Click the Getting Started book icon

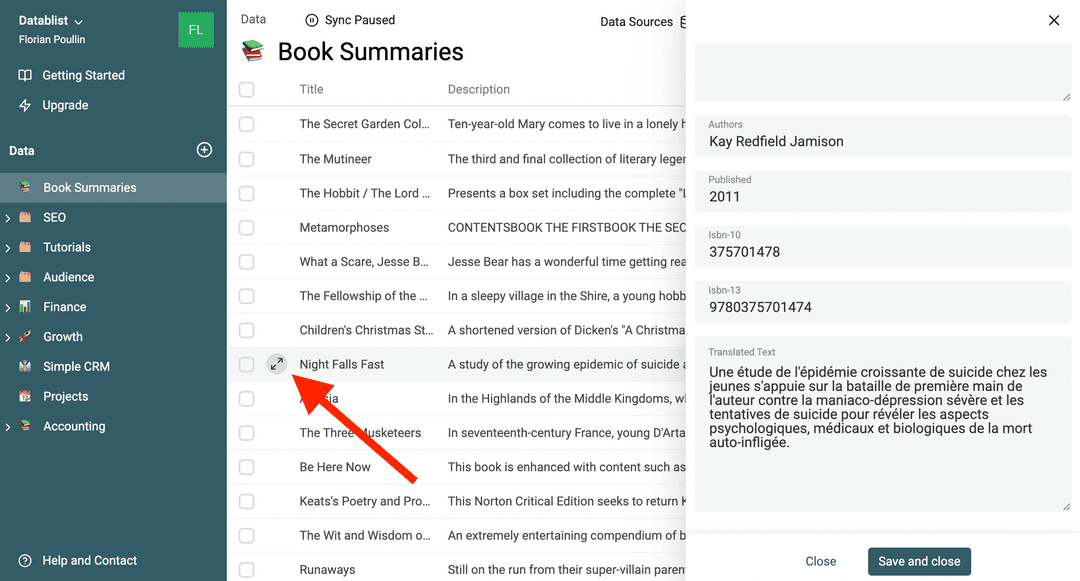pyautogui.click(x=25, y=75)
